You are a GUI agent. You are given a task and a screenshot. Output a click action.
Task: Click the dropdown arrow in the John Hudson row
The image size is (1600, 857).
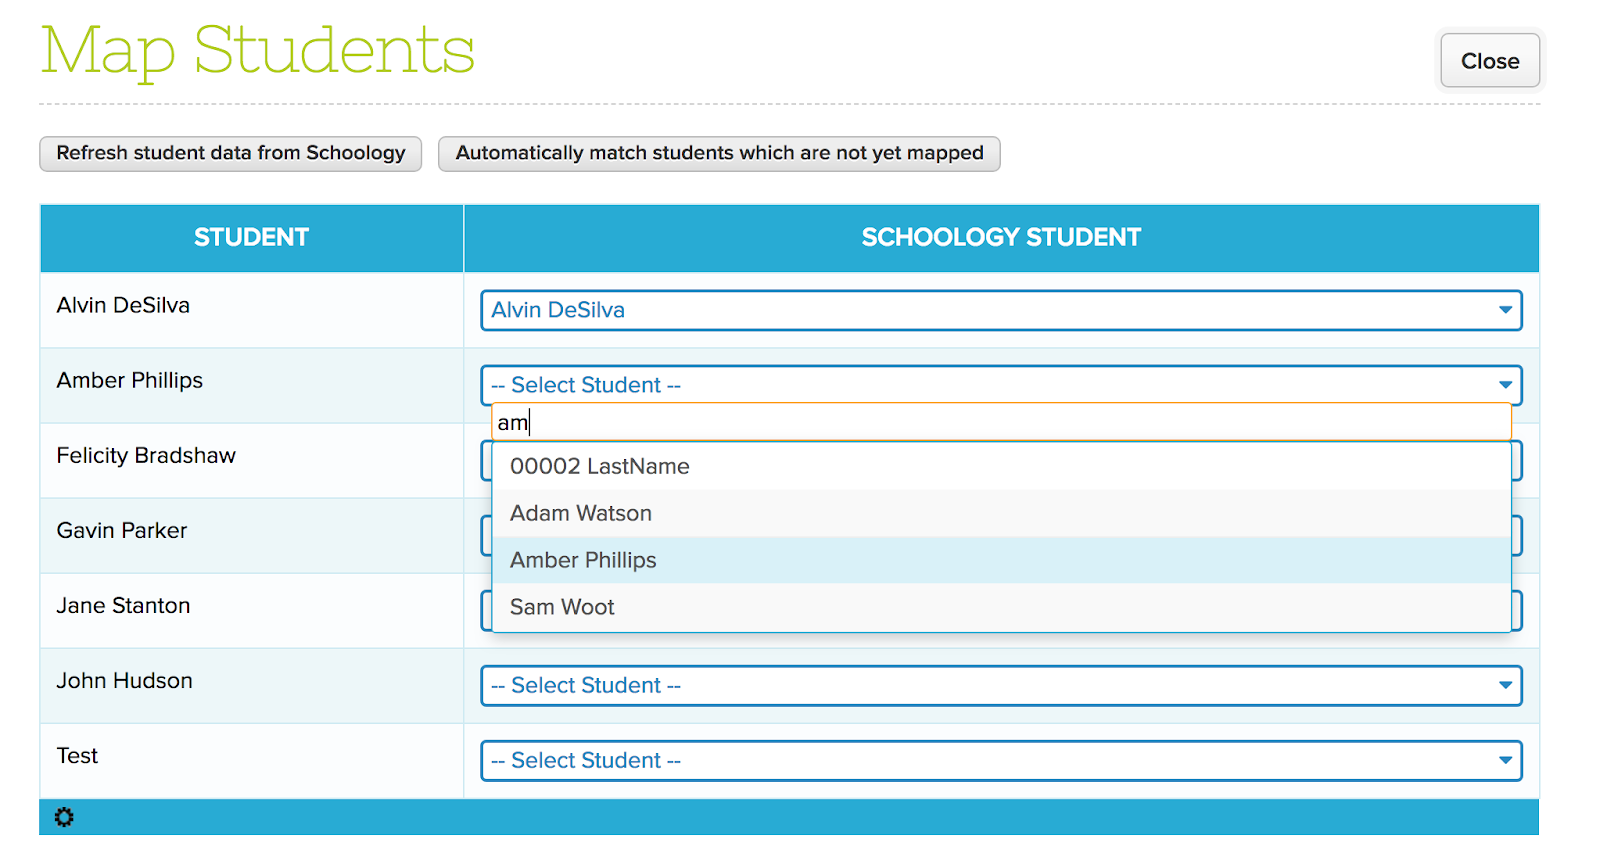(1505, 685)
